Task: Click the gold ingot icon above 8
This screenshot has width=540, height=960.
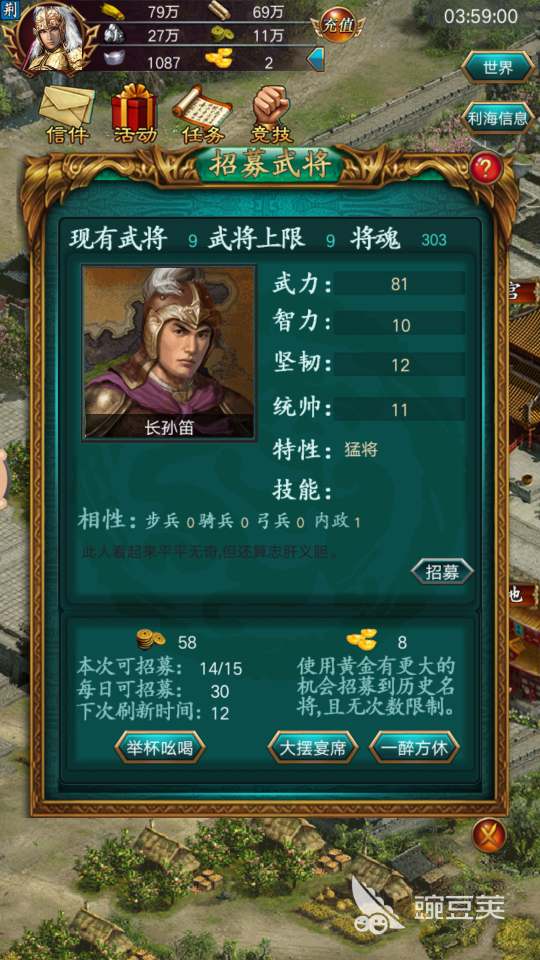Action: pyautogui.click(x=362, y=639)
